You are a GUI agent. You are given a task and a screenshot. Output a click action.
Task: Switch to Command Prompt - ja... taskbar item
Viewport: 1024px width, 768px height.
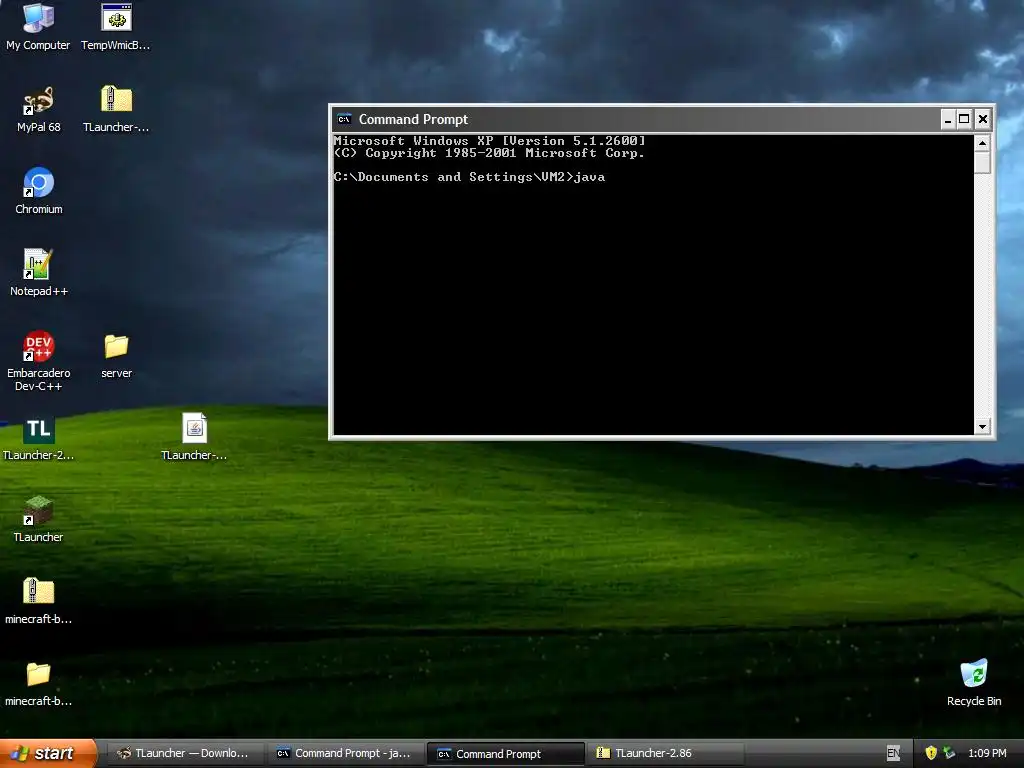[x=345, y=753]
